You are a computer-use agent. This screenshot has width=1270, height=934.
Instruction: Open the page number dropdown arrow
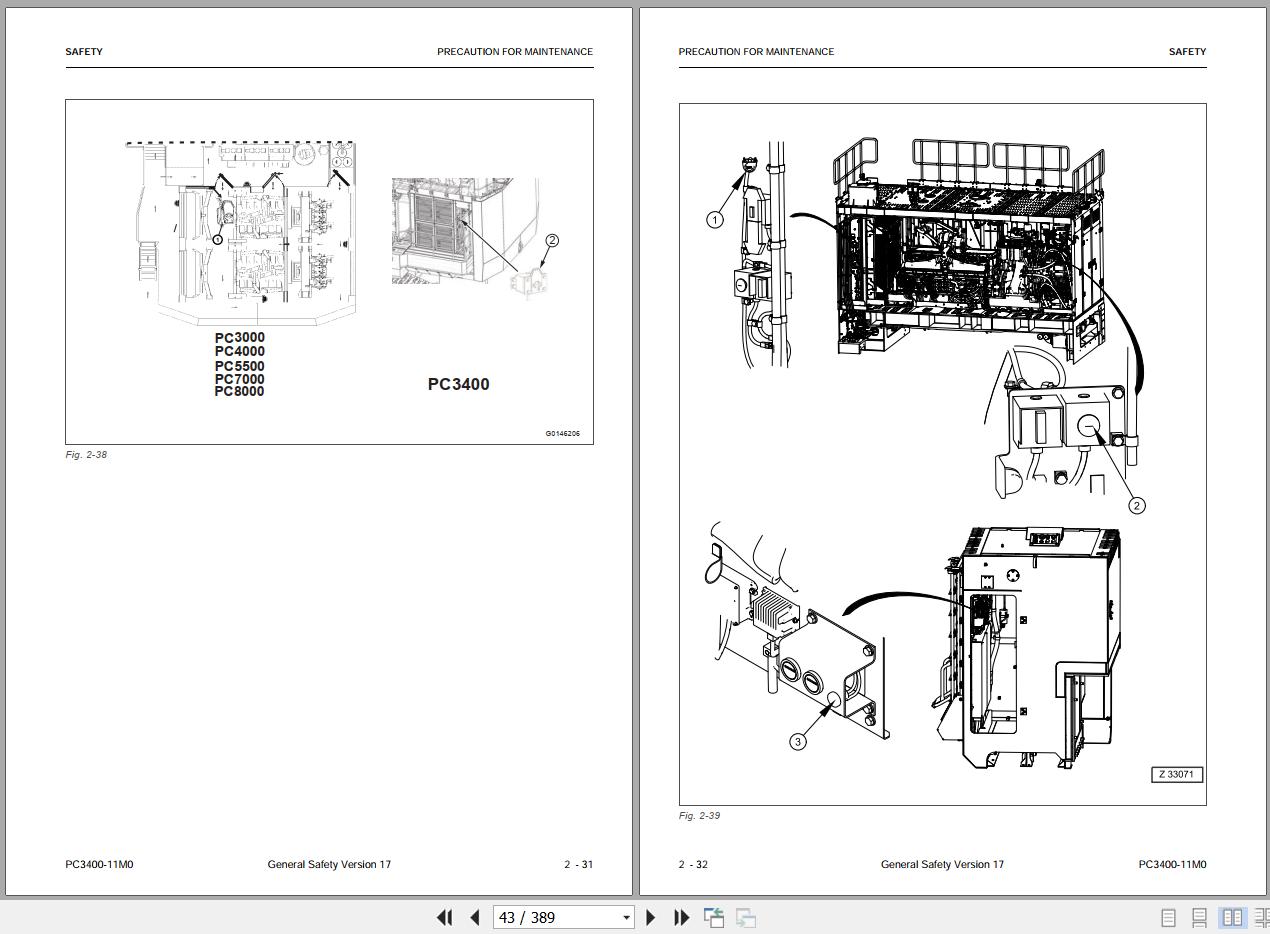pos(626,918)
